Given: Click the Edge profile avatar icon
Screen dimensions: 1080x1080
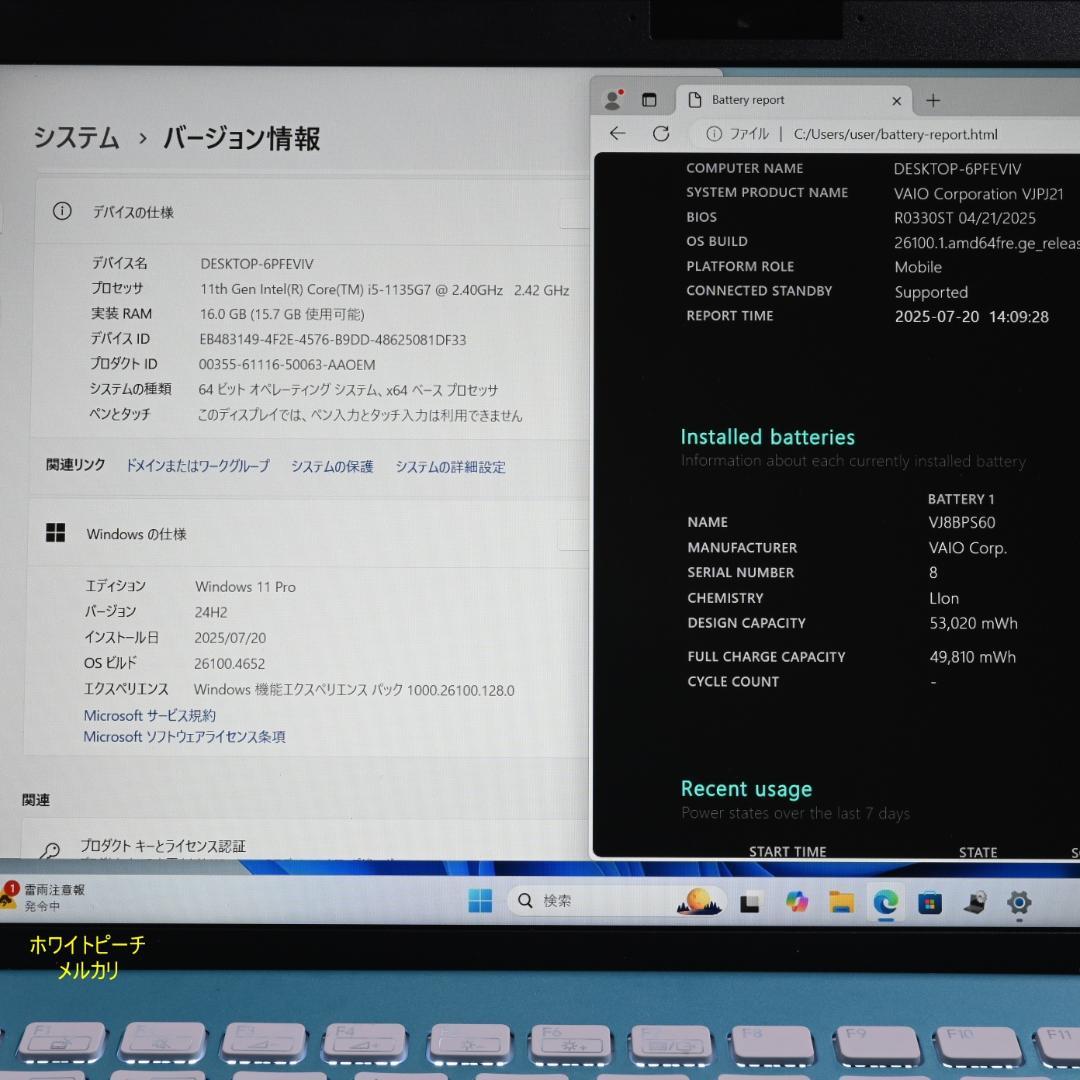Looking at the screenshot, I should [x=612, y=99].
